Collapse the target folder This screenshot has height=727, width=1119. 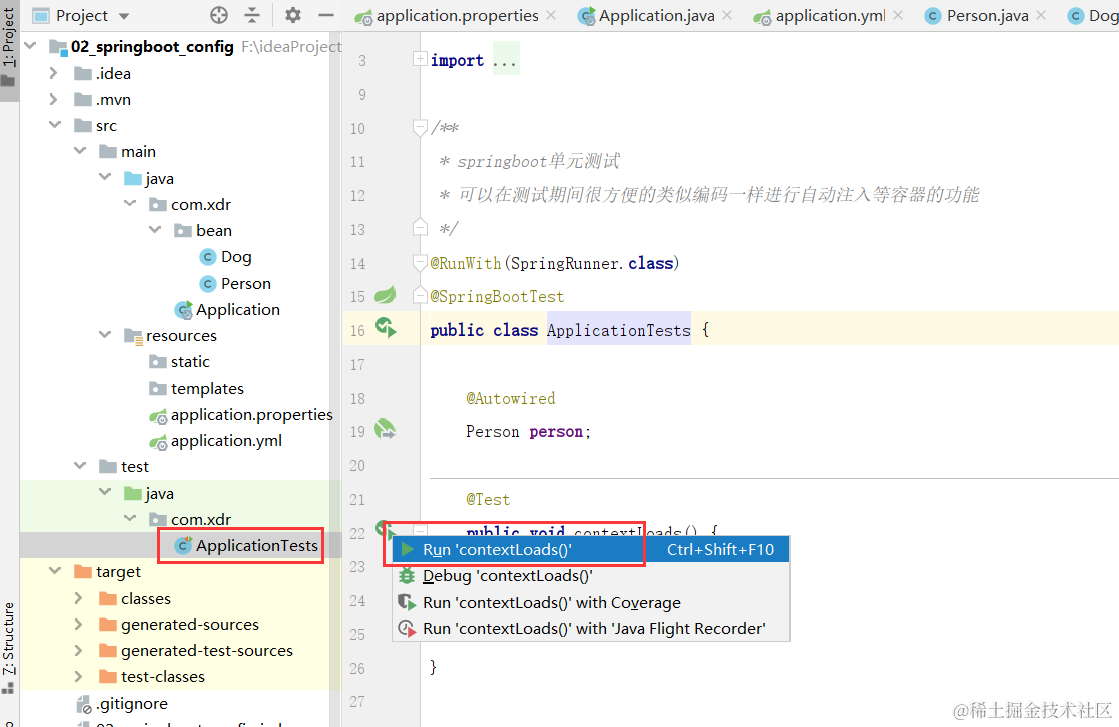click(x=55, y=571)
